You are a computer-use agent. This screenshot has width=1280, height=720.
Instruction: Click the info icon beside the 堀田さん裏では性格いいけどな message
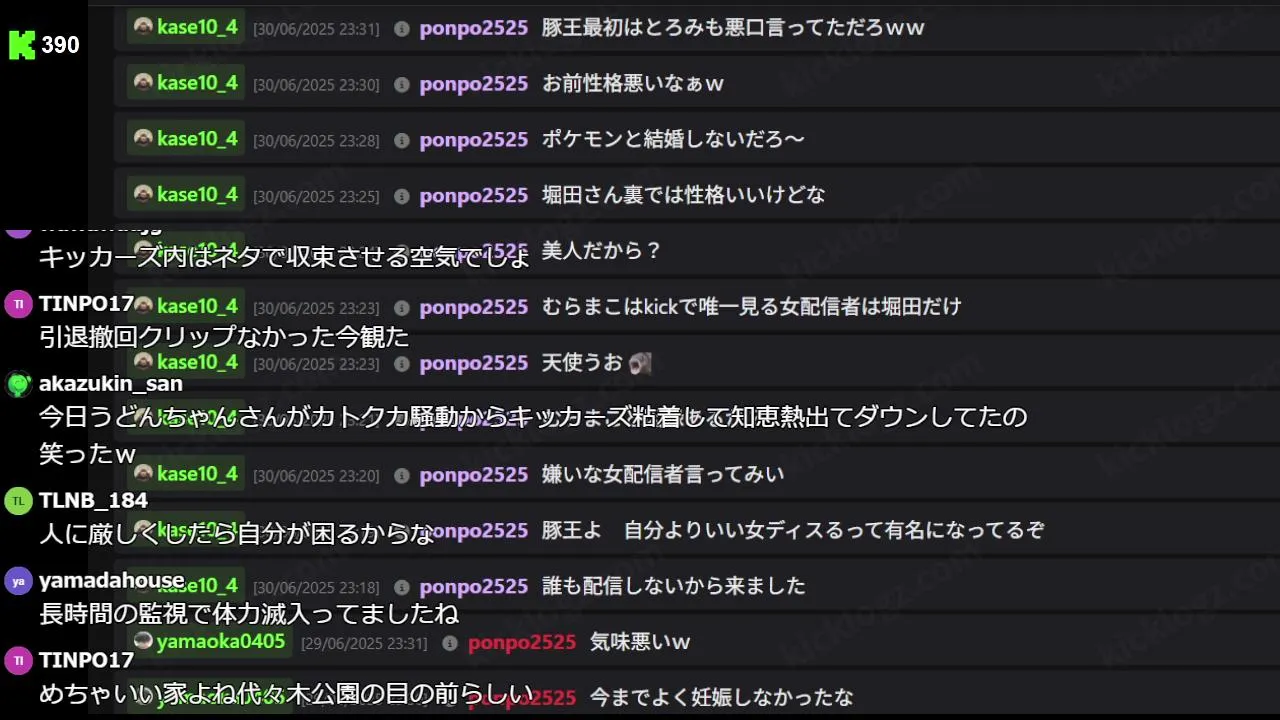pyautogui.click(x=402, y=197)
